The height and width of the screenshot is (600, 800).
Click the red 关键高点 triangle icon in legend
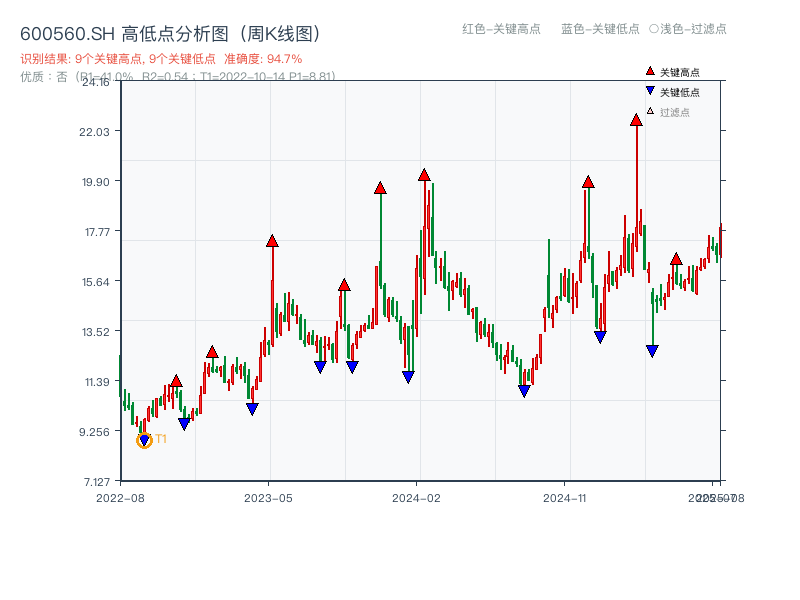[650, 71]
